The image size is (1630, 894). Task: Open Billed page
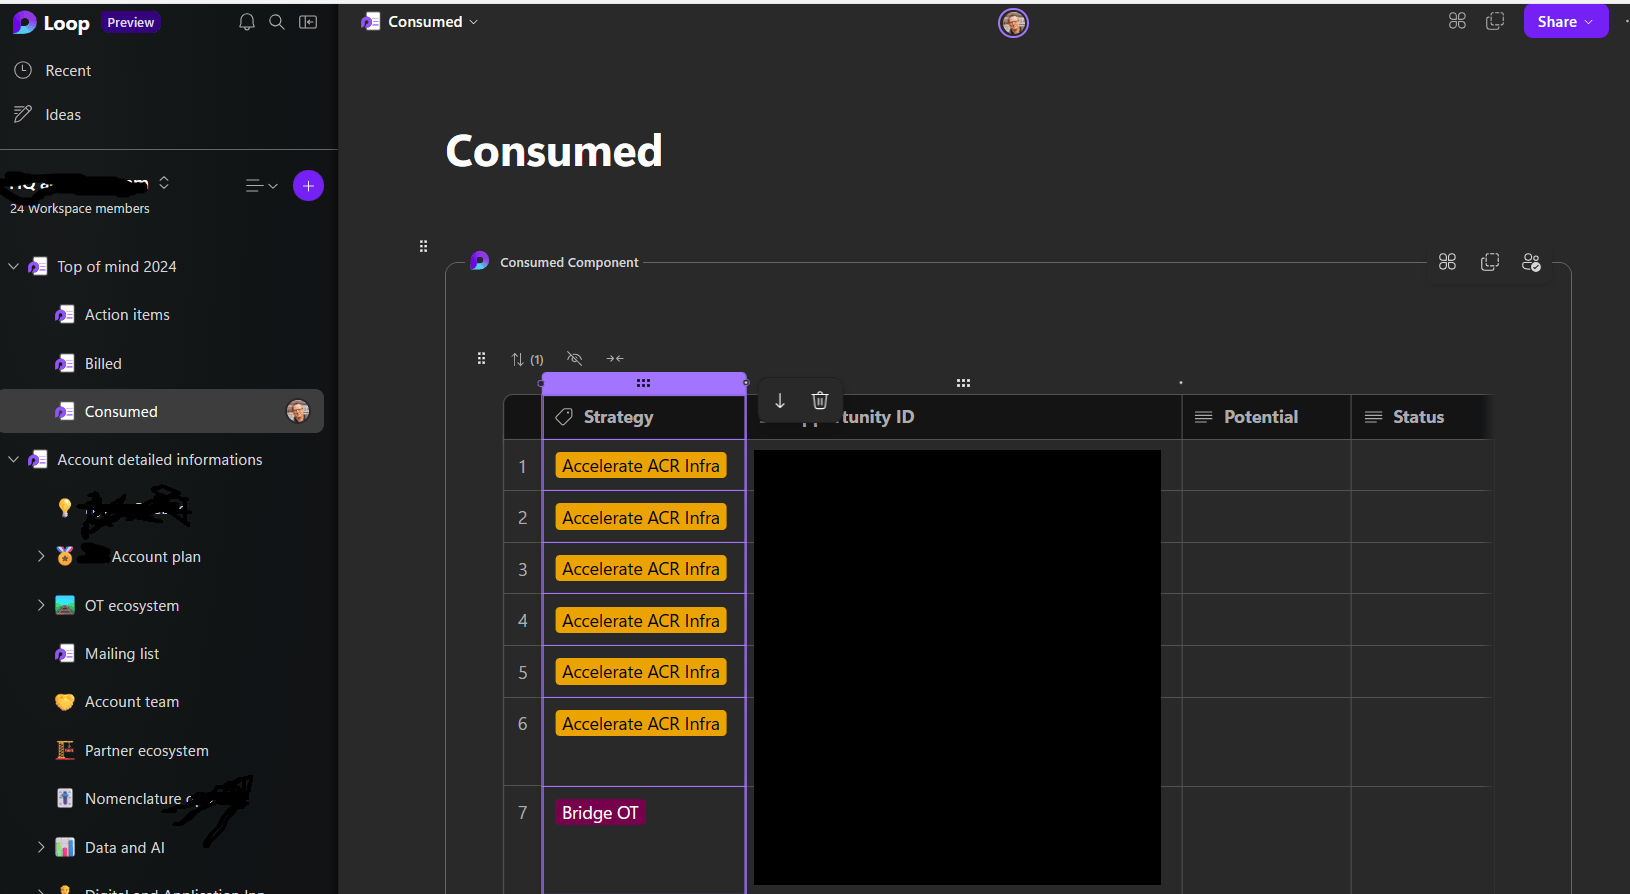103,364
